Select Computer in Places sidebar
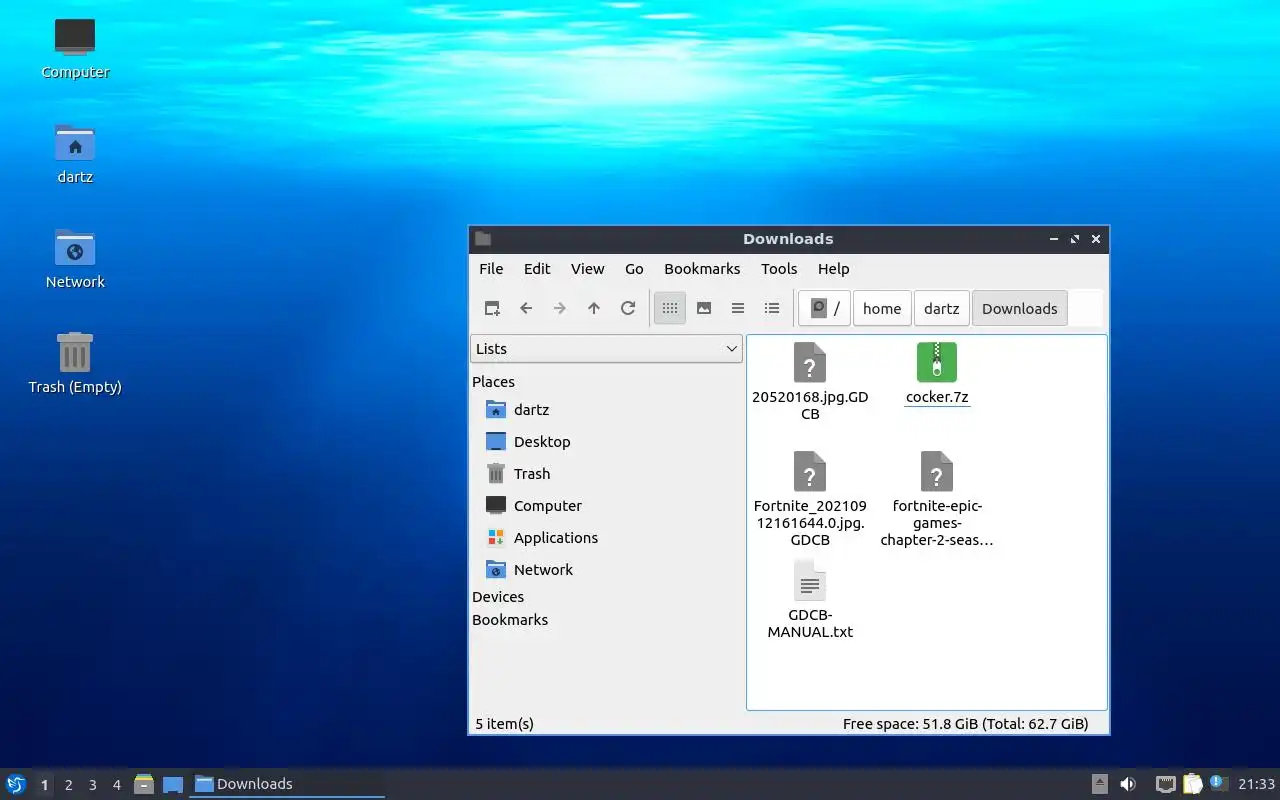 tap(606, 506)
